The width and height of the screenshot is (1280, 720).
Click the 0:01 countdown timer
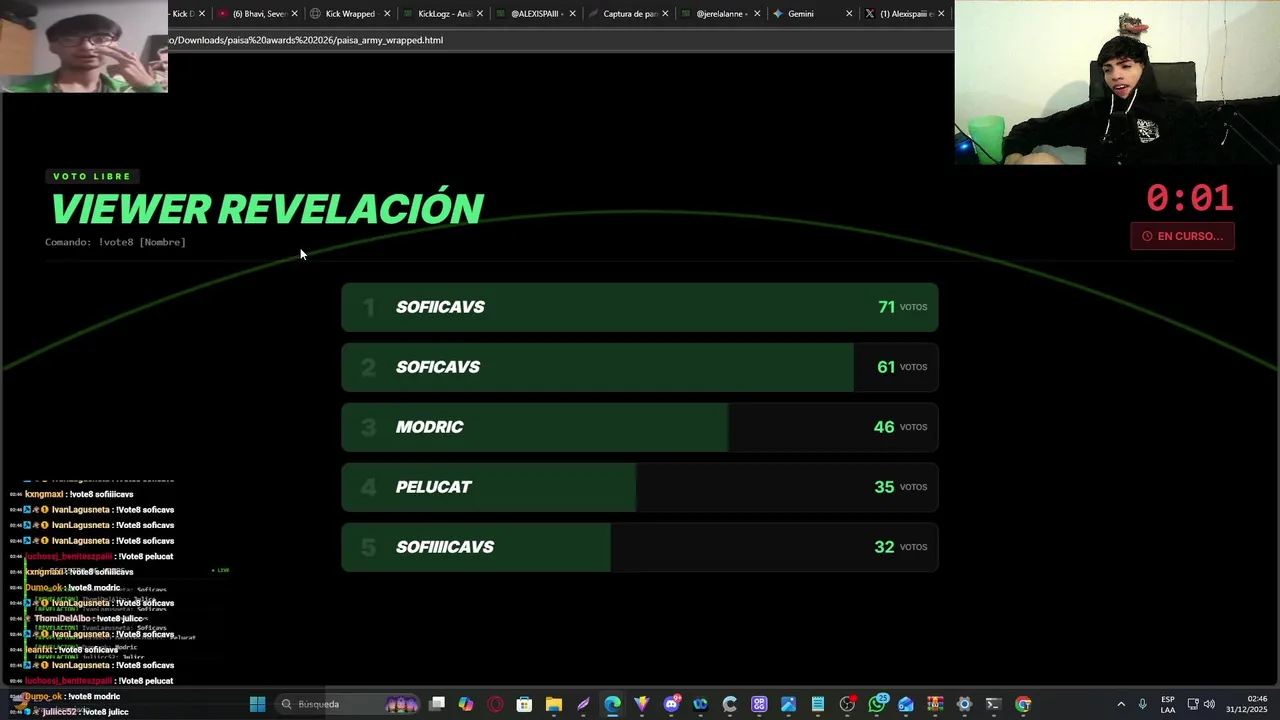tap(1189, 198)
